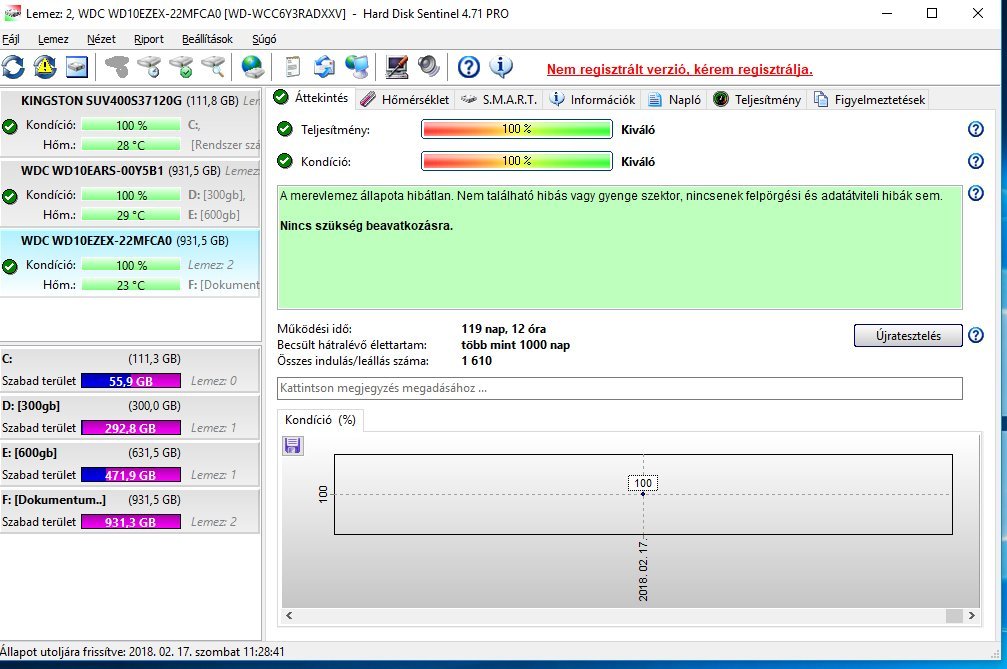Click the 'Nem regisztrált verzió' registration link

679,69
